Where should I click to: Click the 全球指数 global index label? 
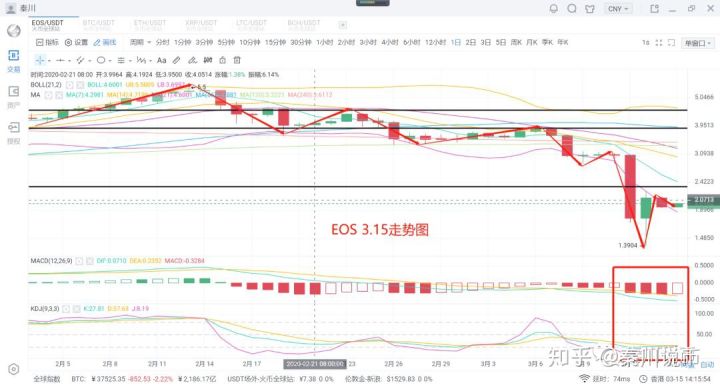pos(47,379)
